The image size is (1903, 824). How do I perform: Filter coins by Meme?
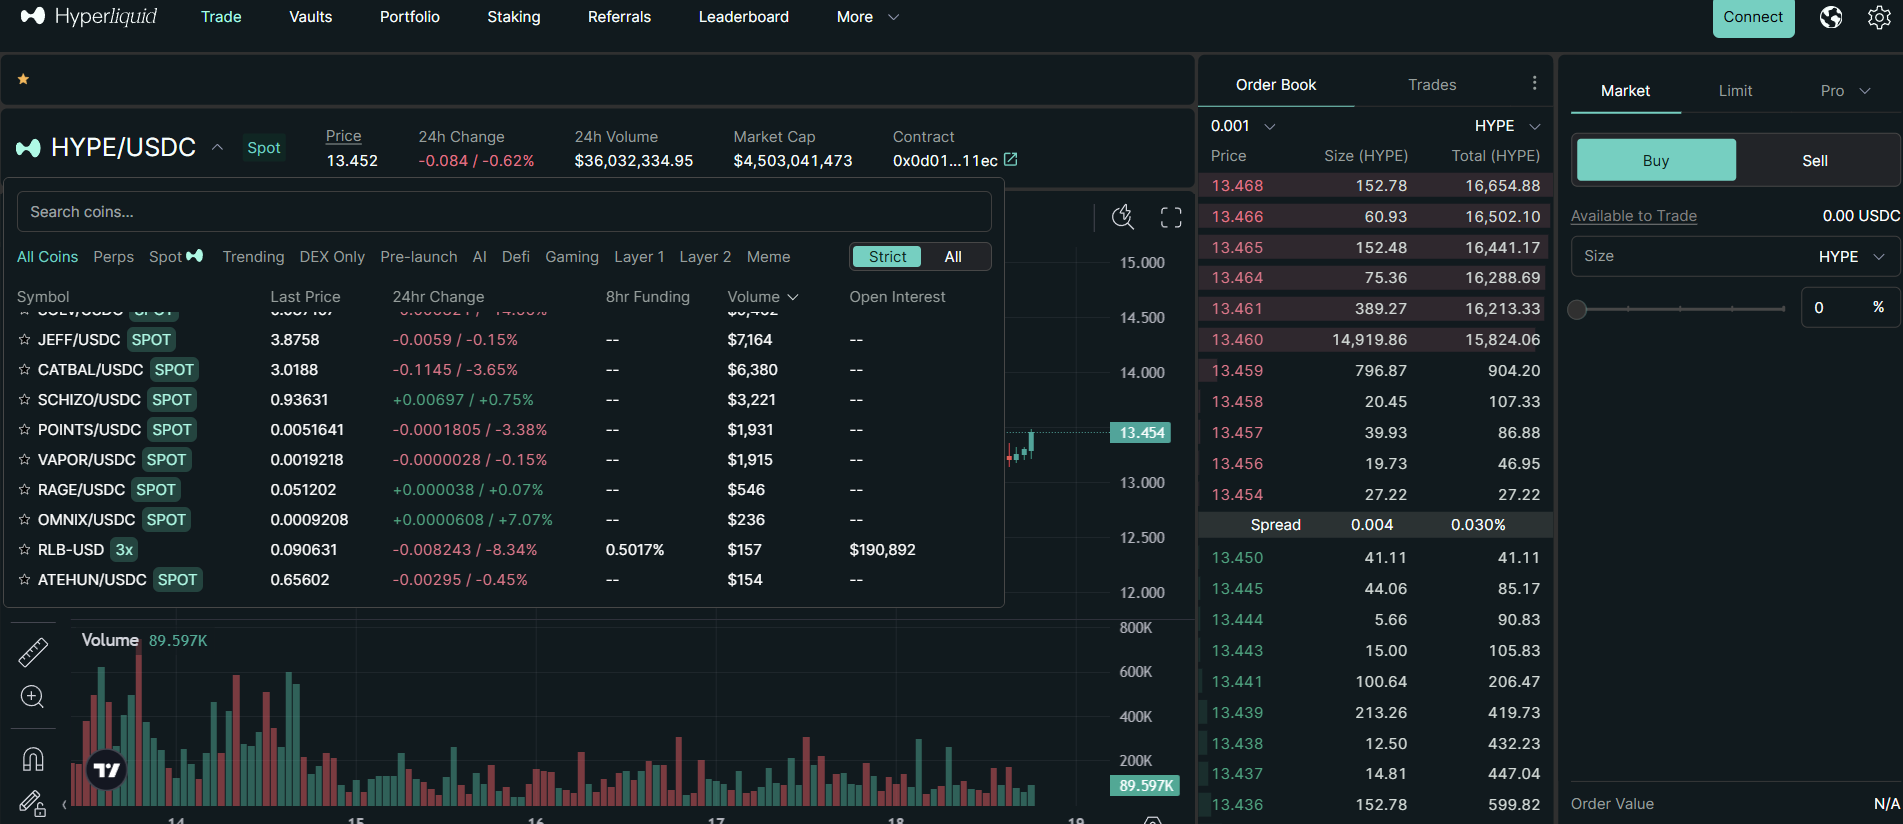[768, 257]
